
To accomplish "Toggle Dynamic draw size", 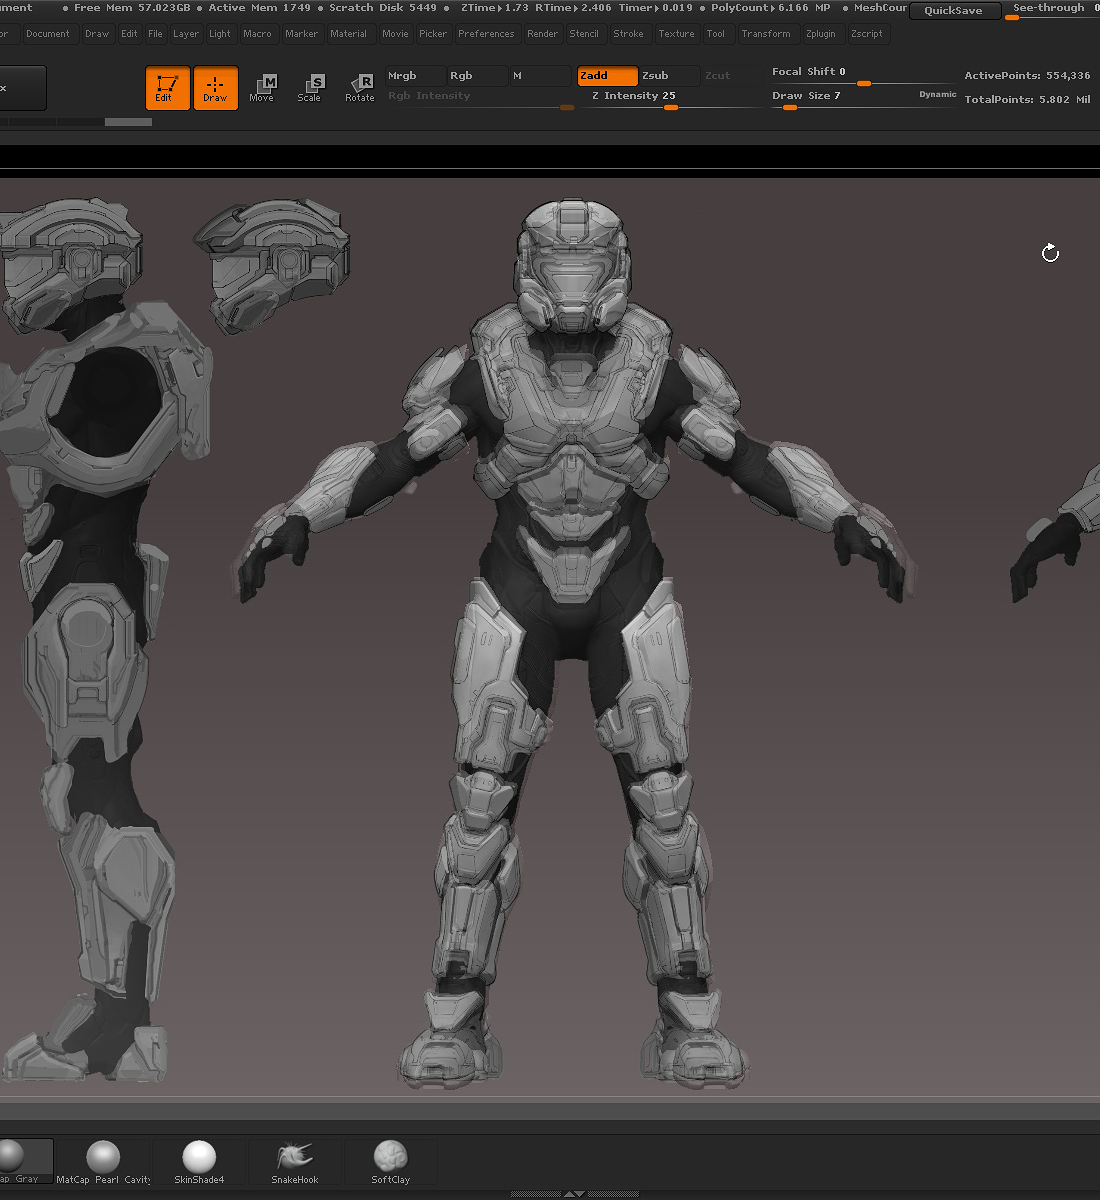I will click(938, 95).
